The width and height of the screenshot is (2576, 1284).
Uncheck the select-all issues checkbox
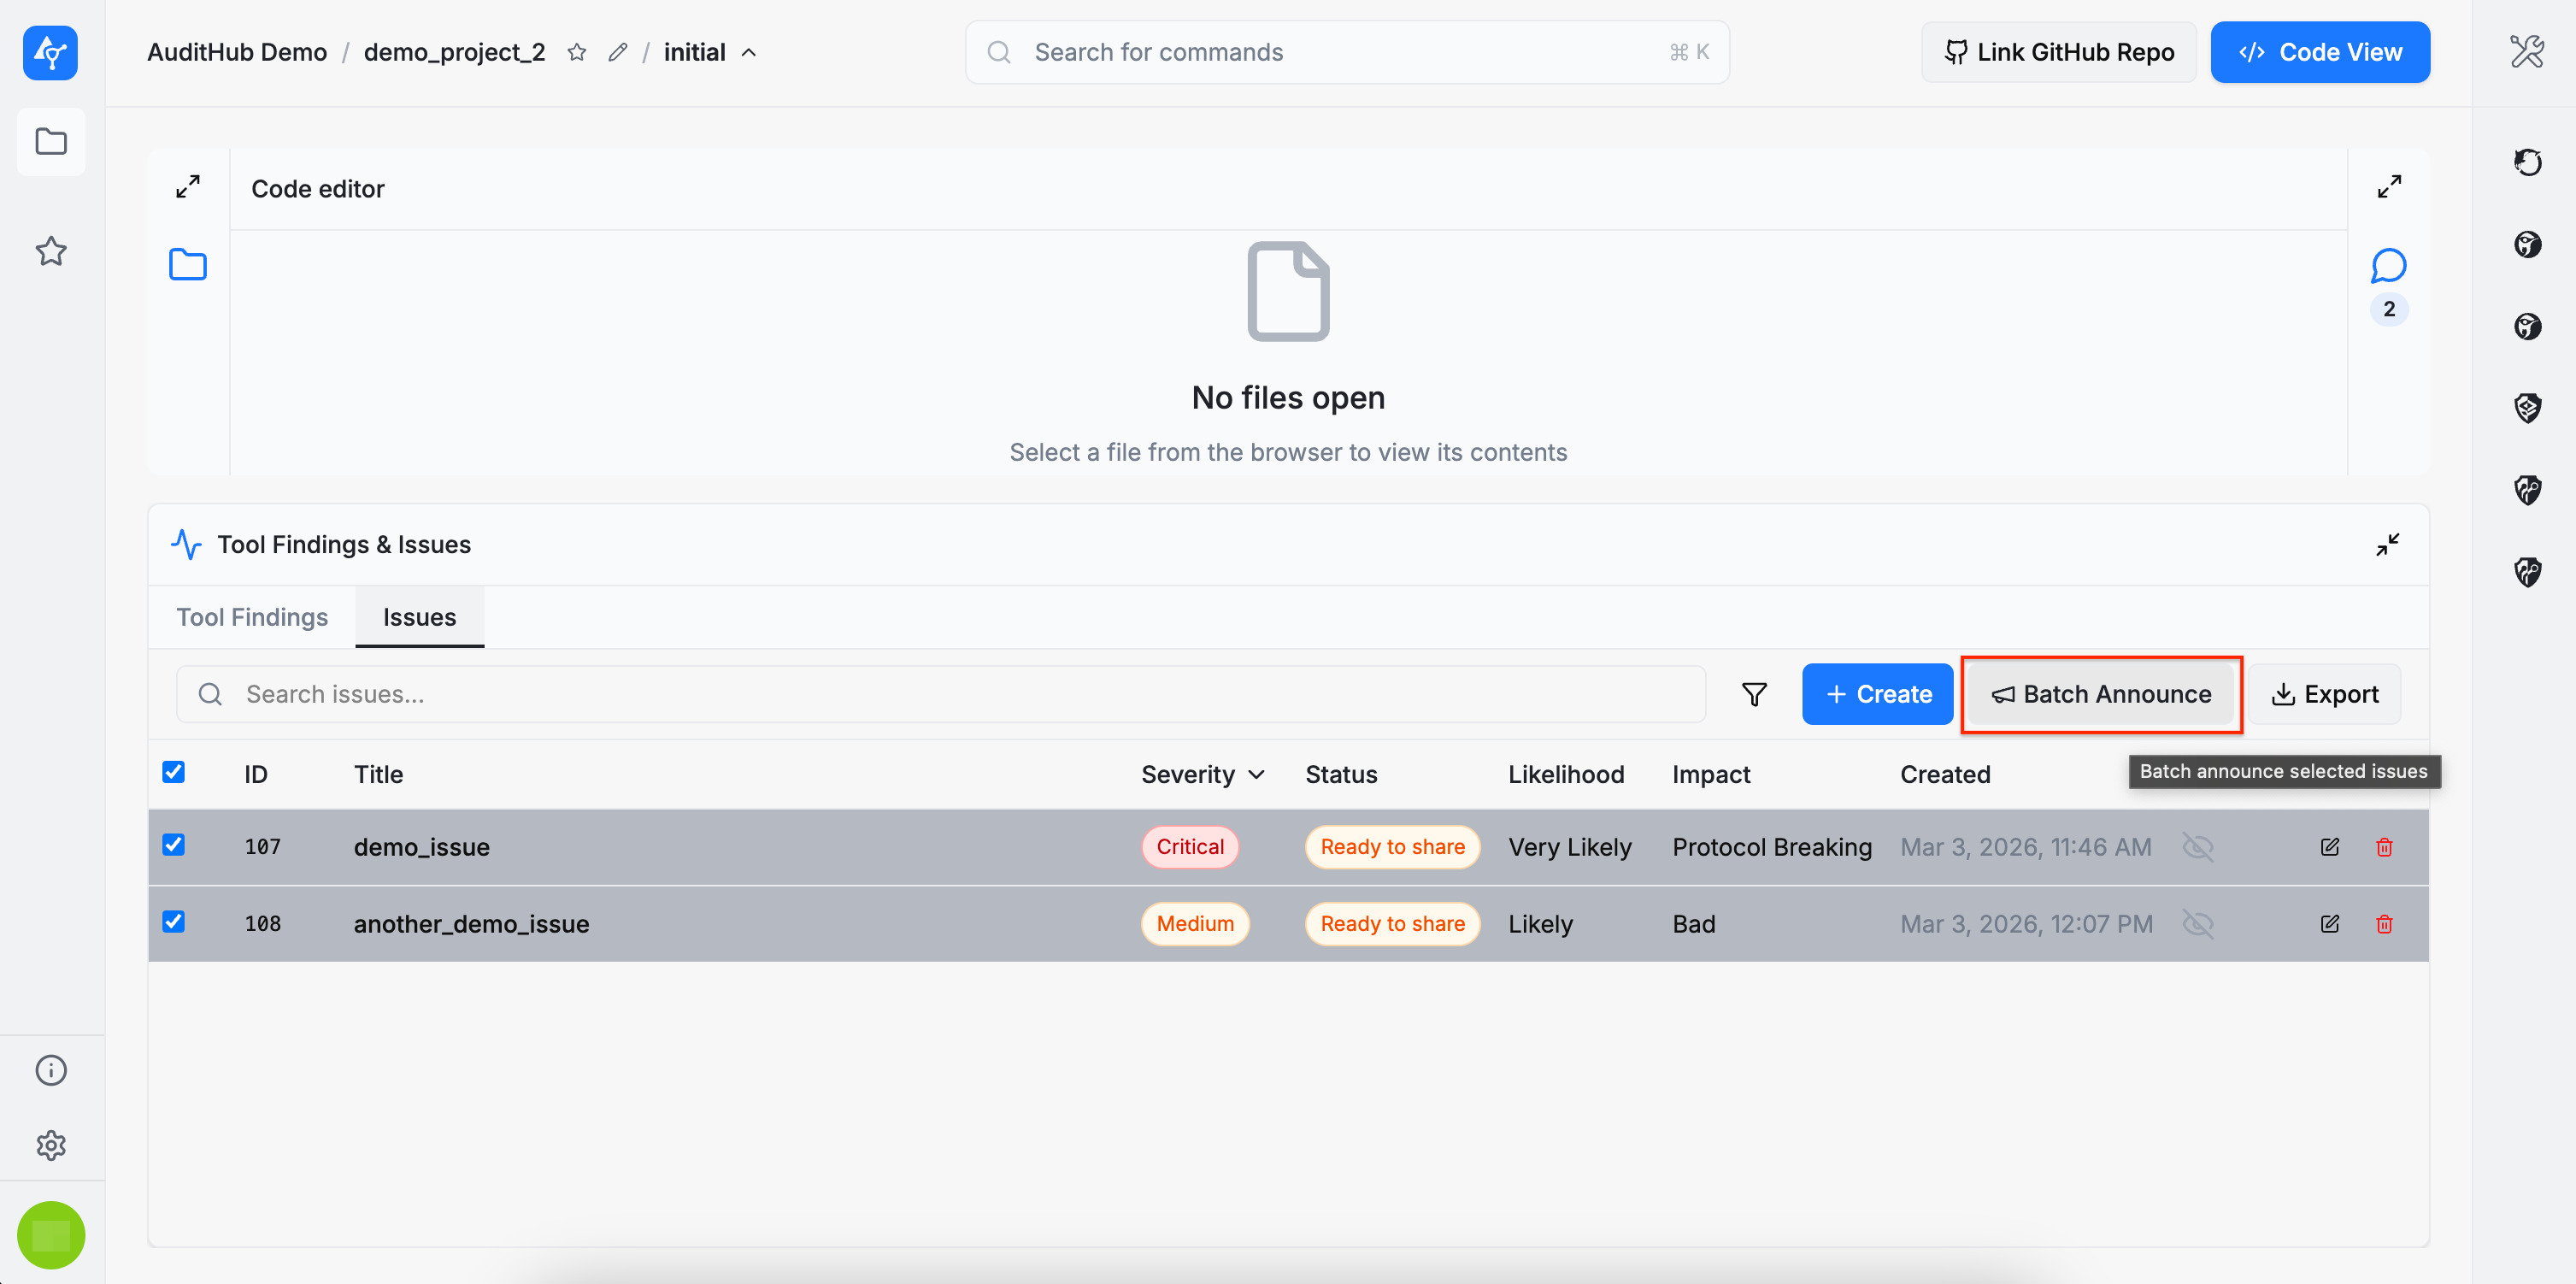click(173, 772)
